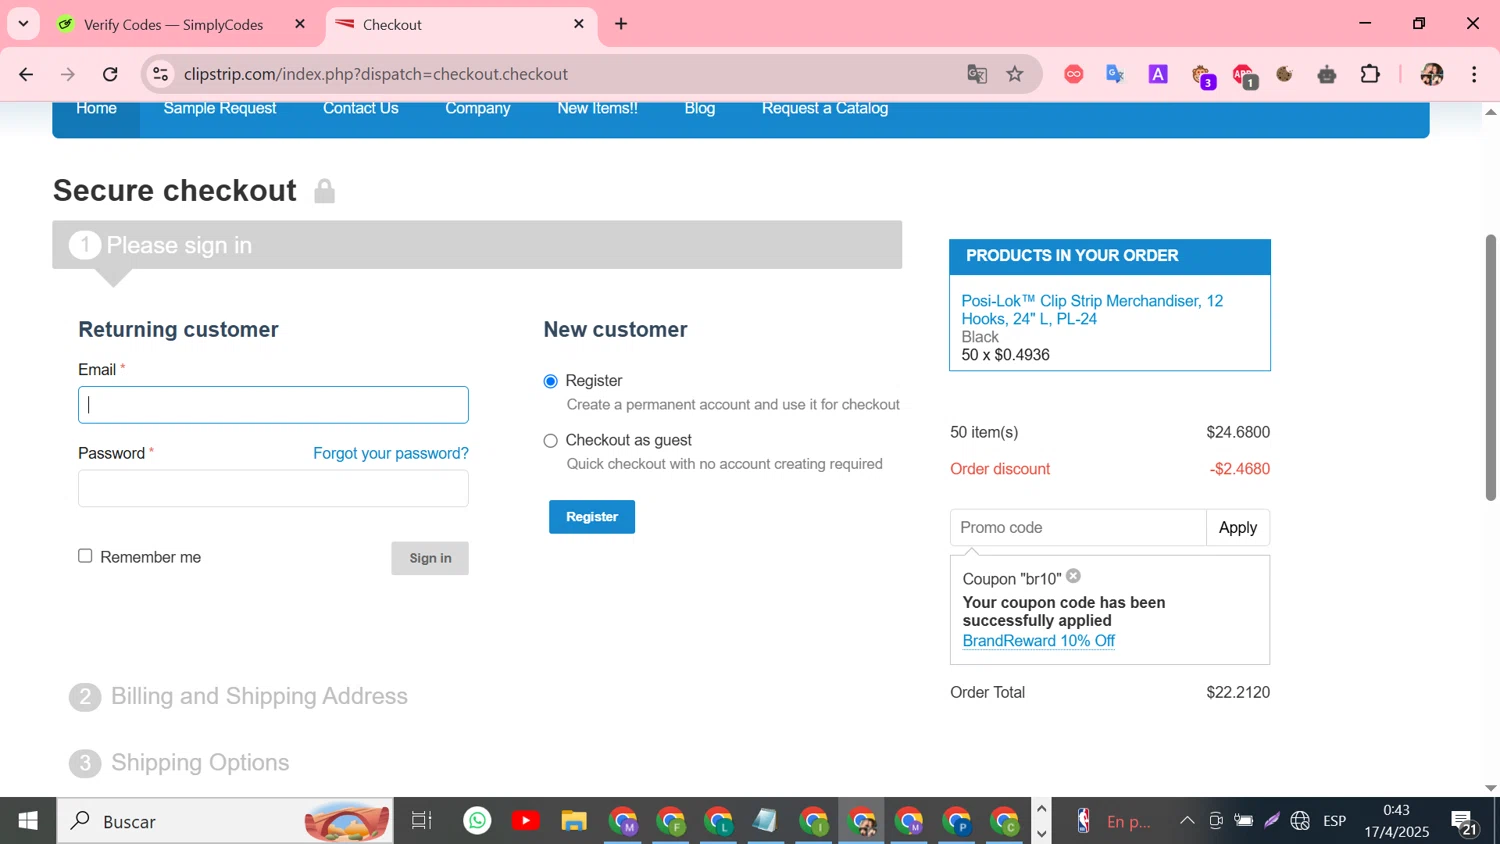
Task: Click the blue Register button
Action: pos(592,517)
